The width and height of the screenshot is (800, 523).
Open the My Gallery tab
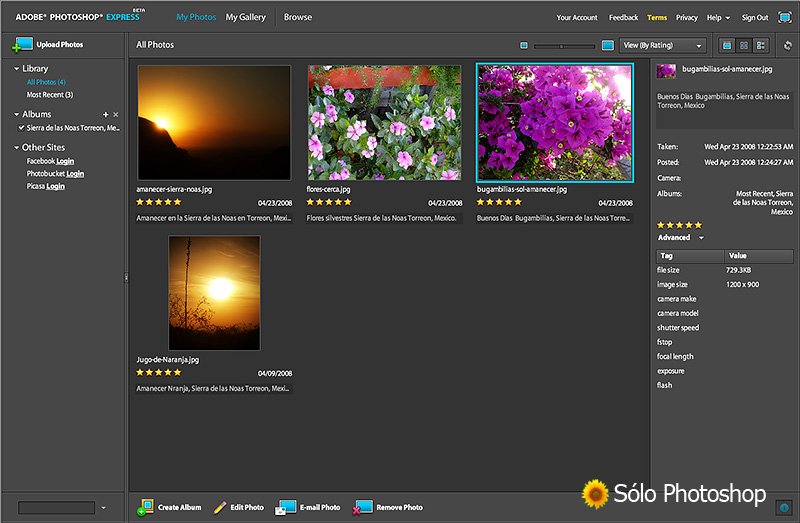(x=245, y=17)
